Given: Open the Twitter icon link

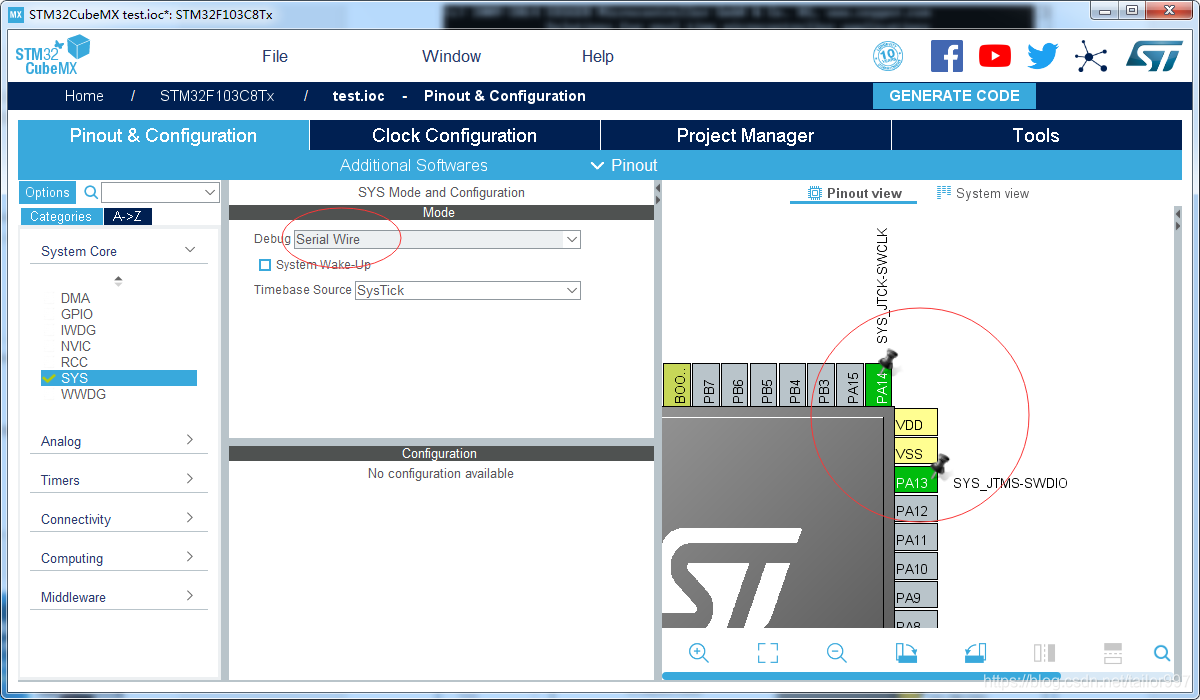Looking at the screenshot, I should pos(1042,56).
